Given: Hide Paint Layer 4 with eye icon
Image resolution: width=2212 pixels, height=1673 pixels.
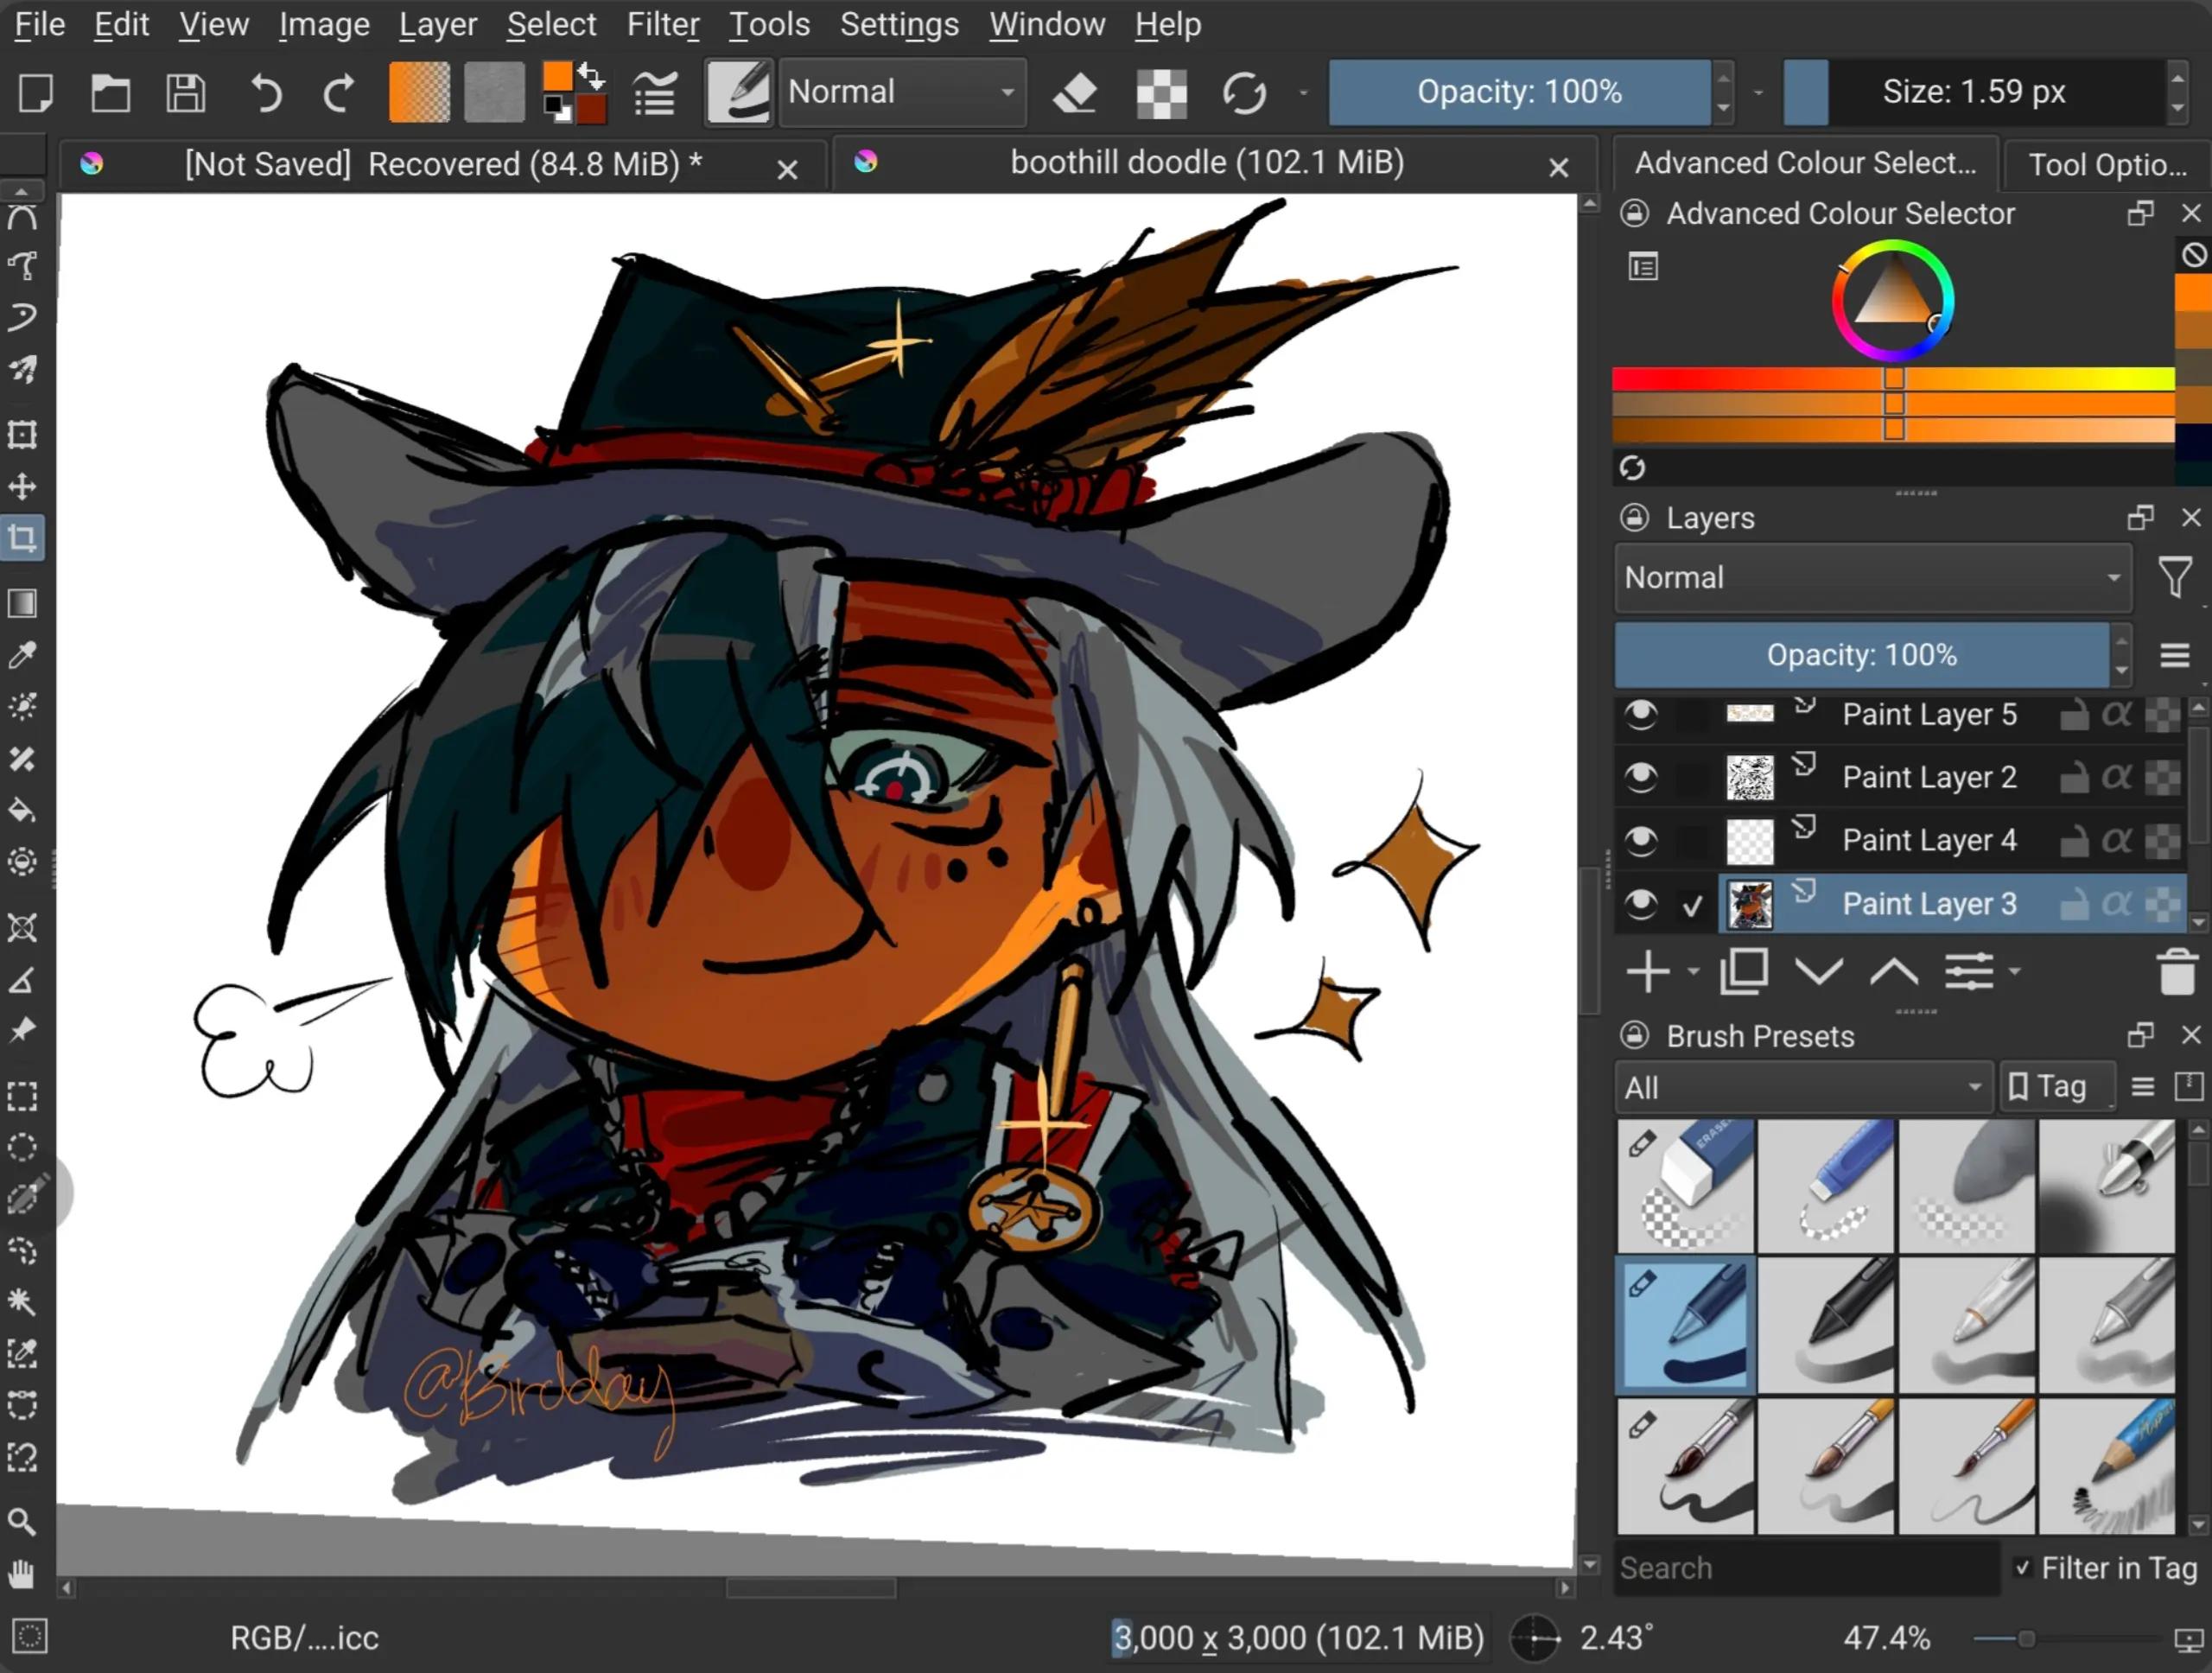Looking at the screenshot, I should pos(1641,840).
